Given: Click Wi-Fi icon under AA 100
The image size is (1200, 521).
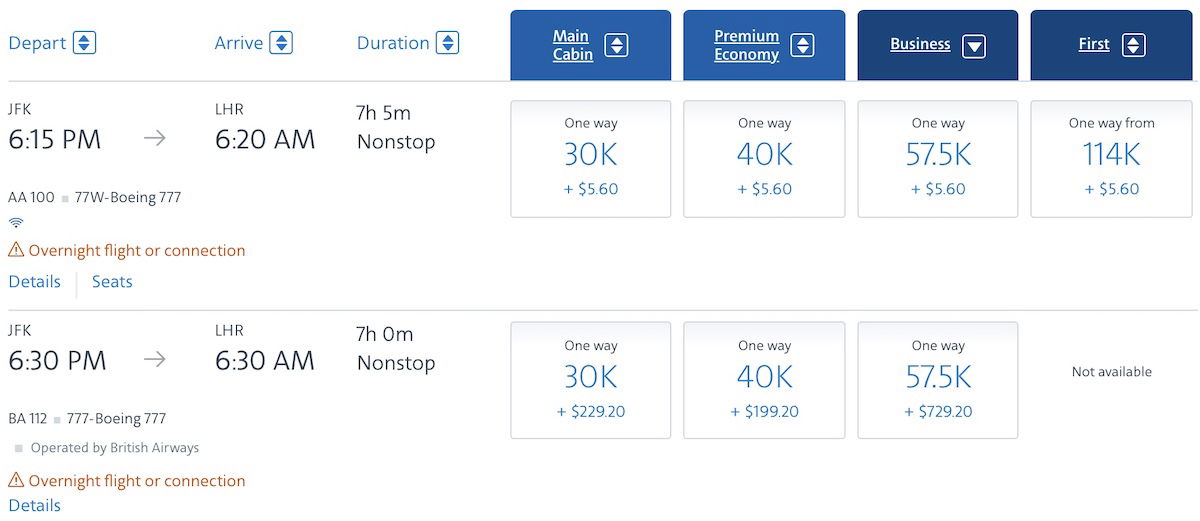Looking at the screenshot, I should pyautogui.click(x=16, y=222).
